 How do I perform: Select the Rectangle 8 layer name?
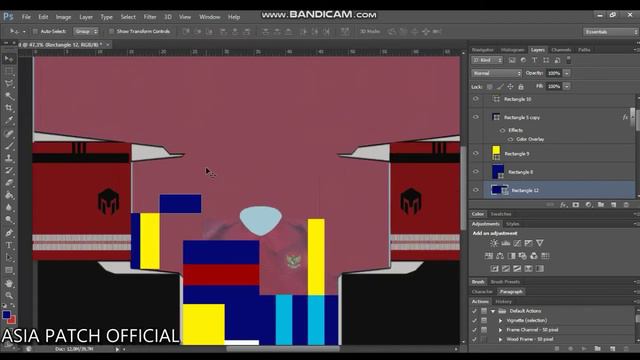click(x=520, y=172)
